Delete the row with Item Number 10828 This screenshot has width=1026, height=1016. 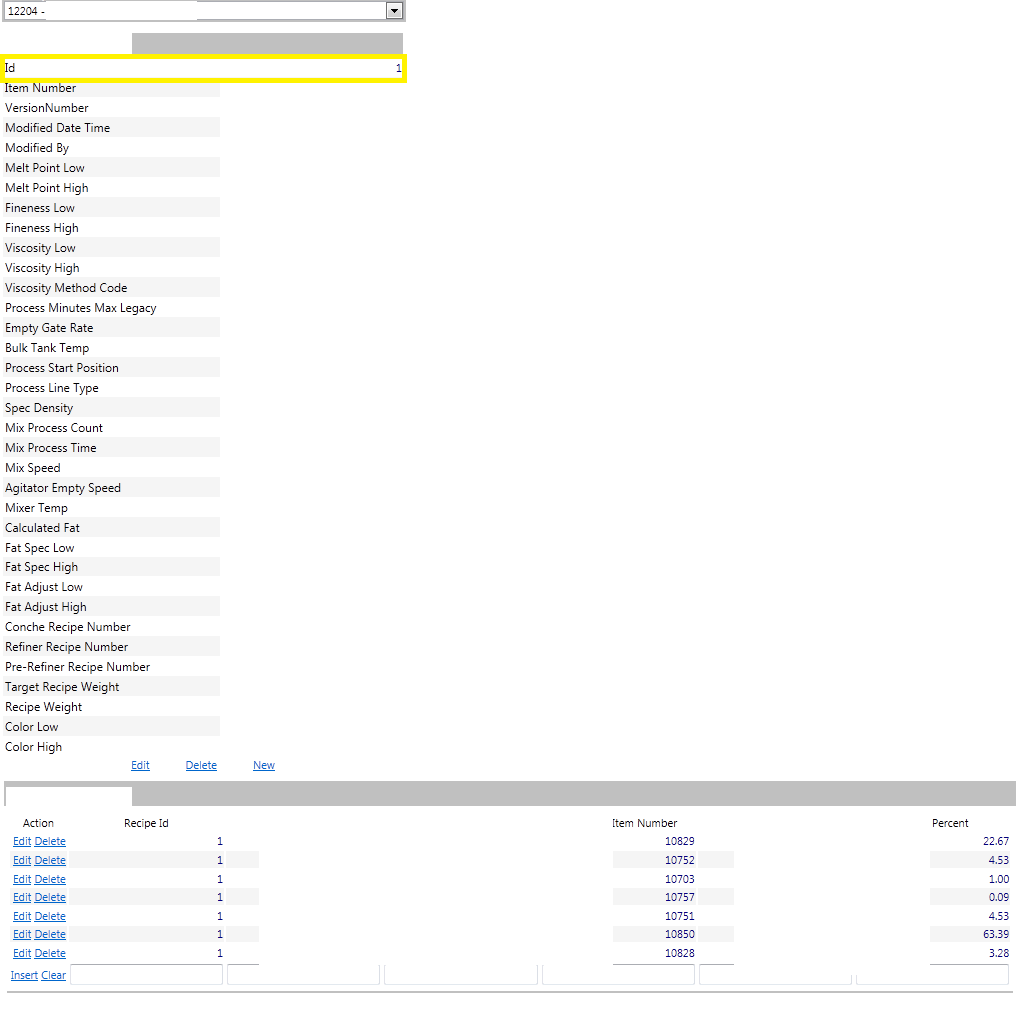[49, 953]
